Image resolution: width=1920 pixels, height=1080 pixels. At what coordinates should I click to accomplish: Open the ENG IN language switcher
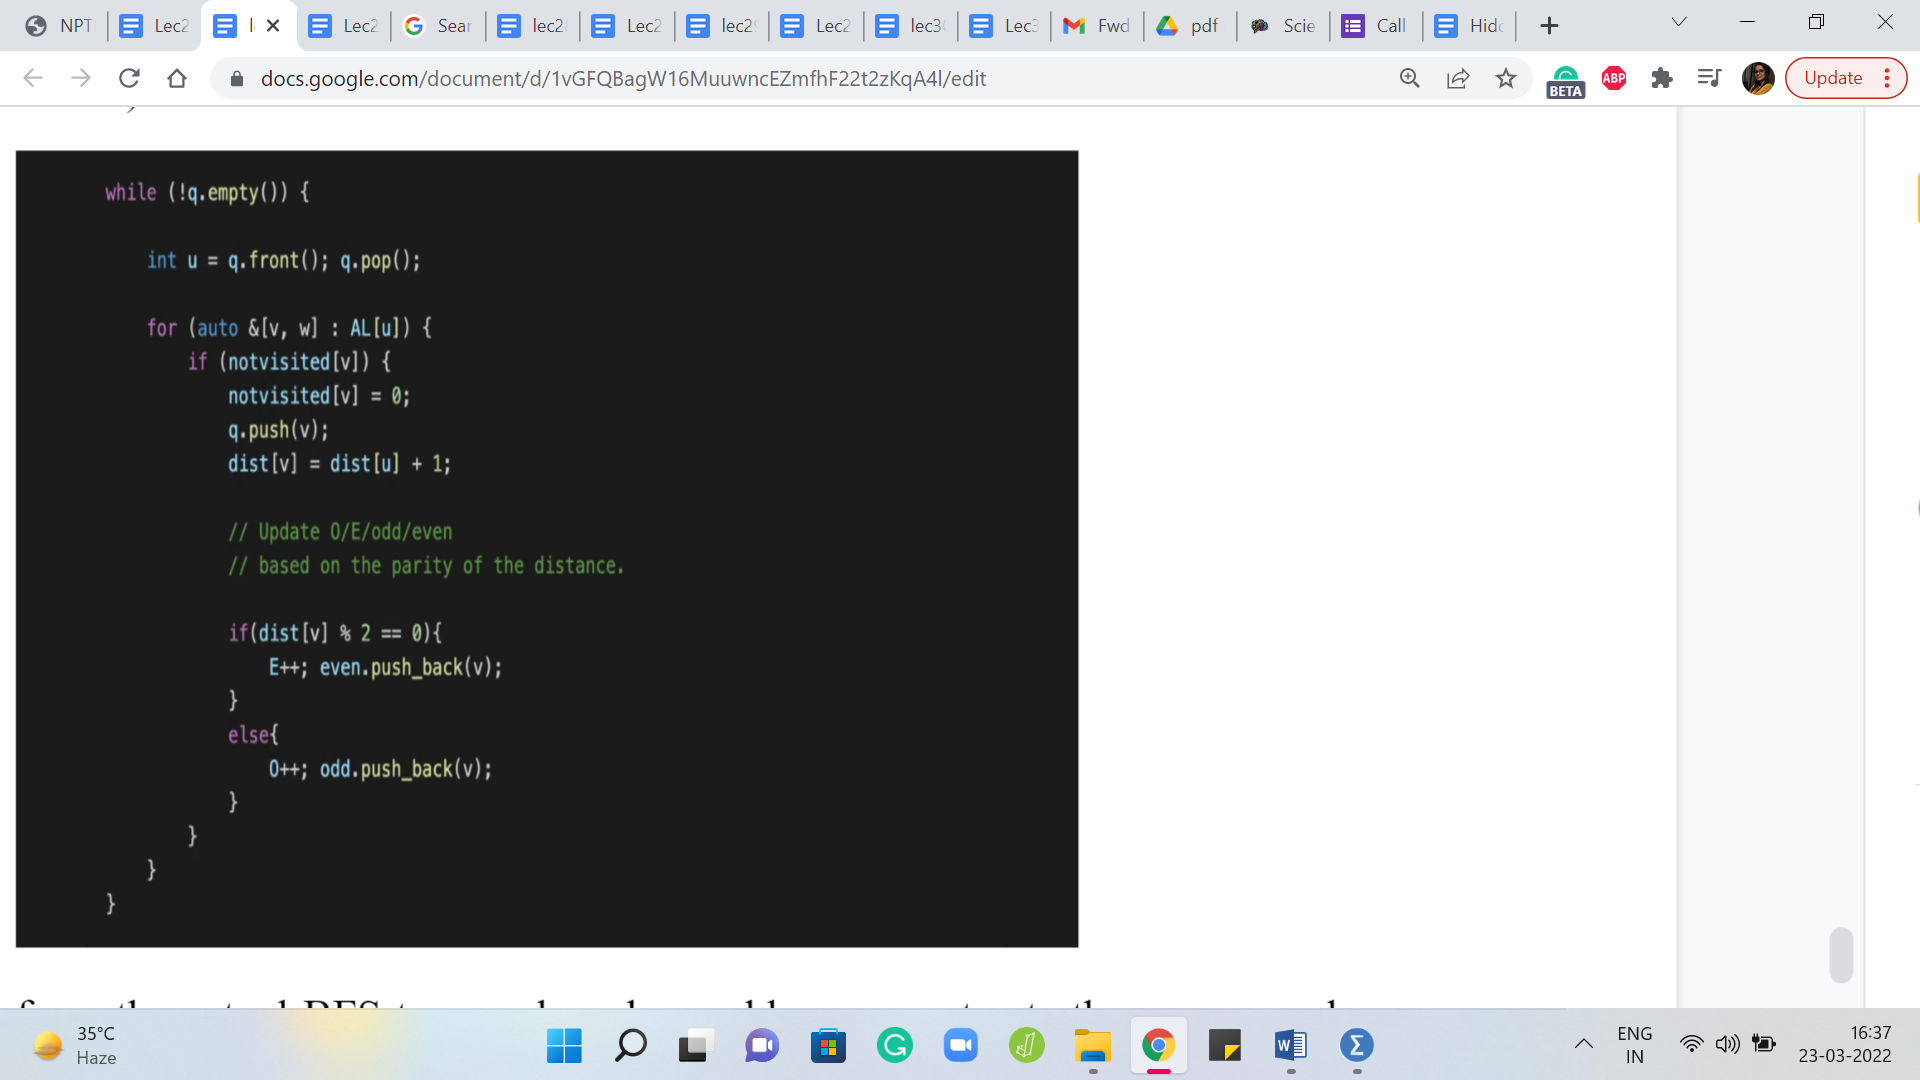[1635, 1045]
